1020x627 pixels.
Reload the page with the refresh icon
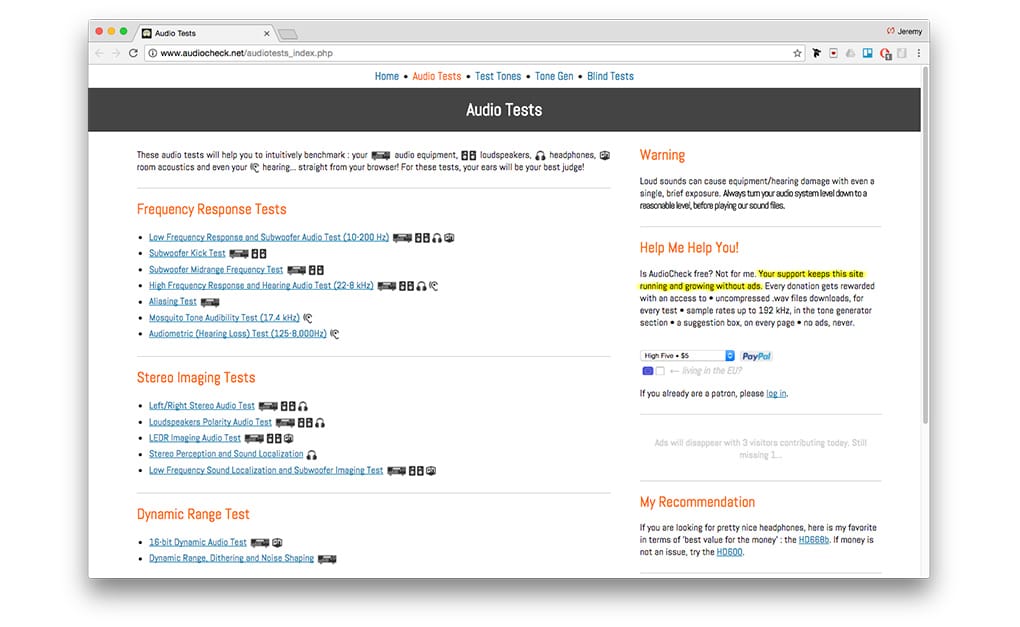133,53
